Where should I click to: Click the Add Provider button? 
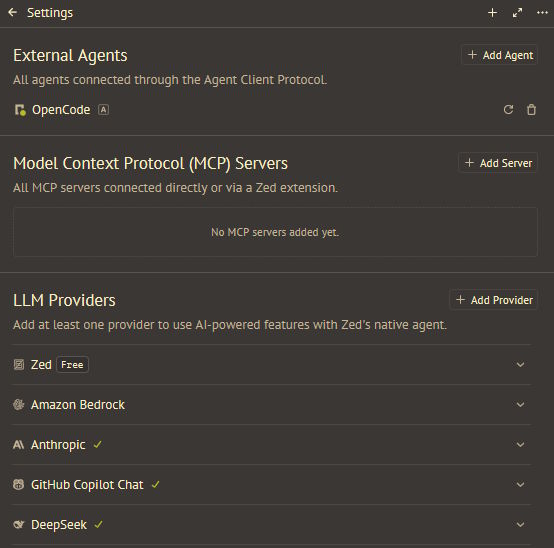[x=494, y=300]
